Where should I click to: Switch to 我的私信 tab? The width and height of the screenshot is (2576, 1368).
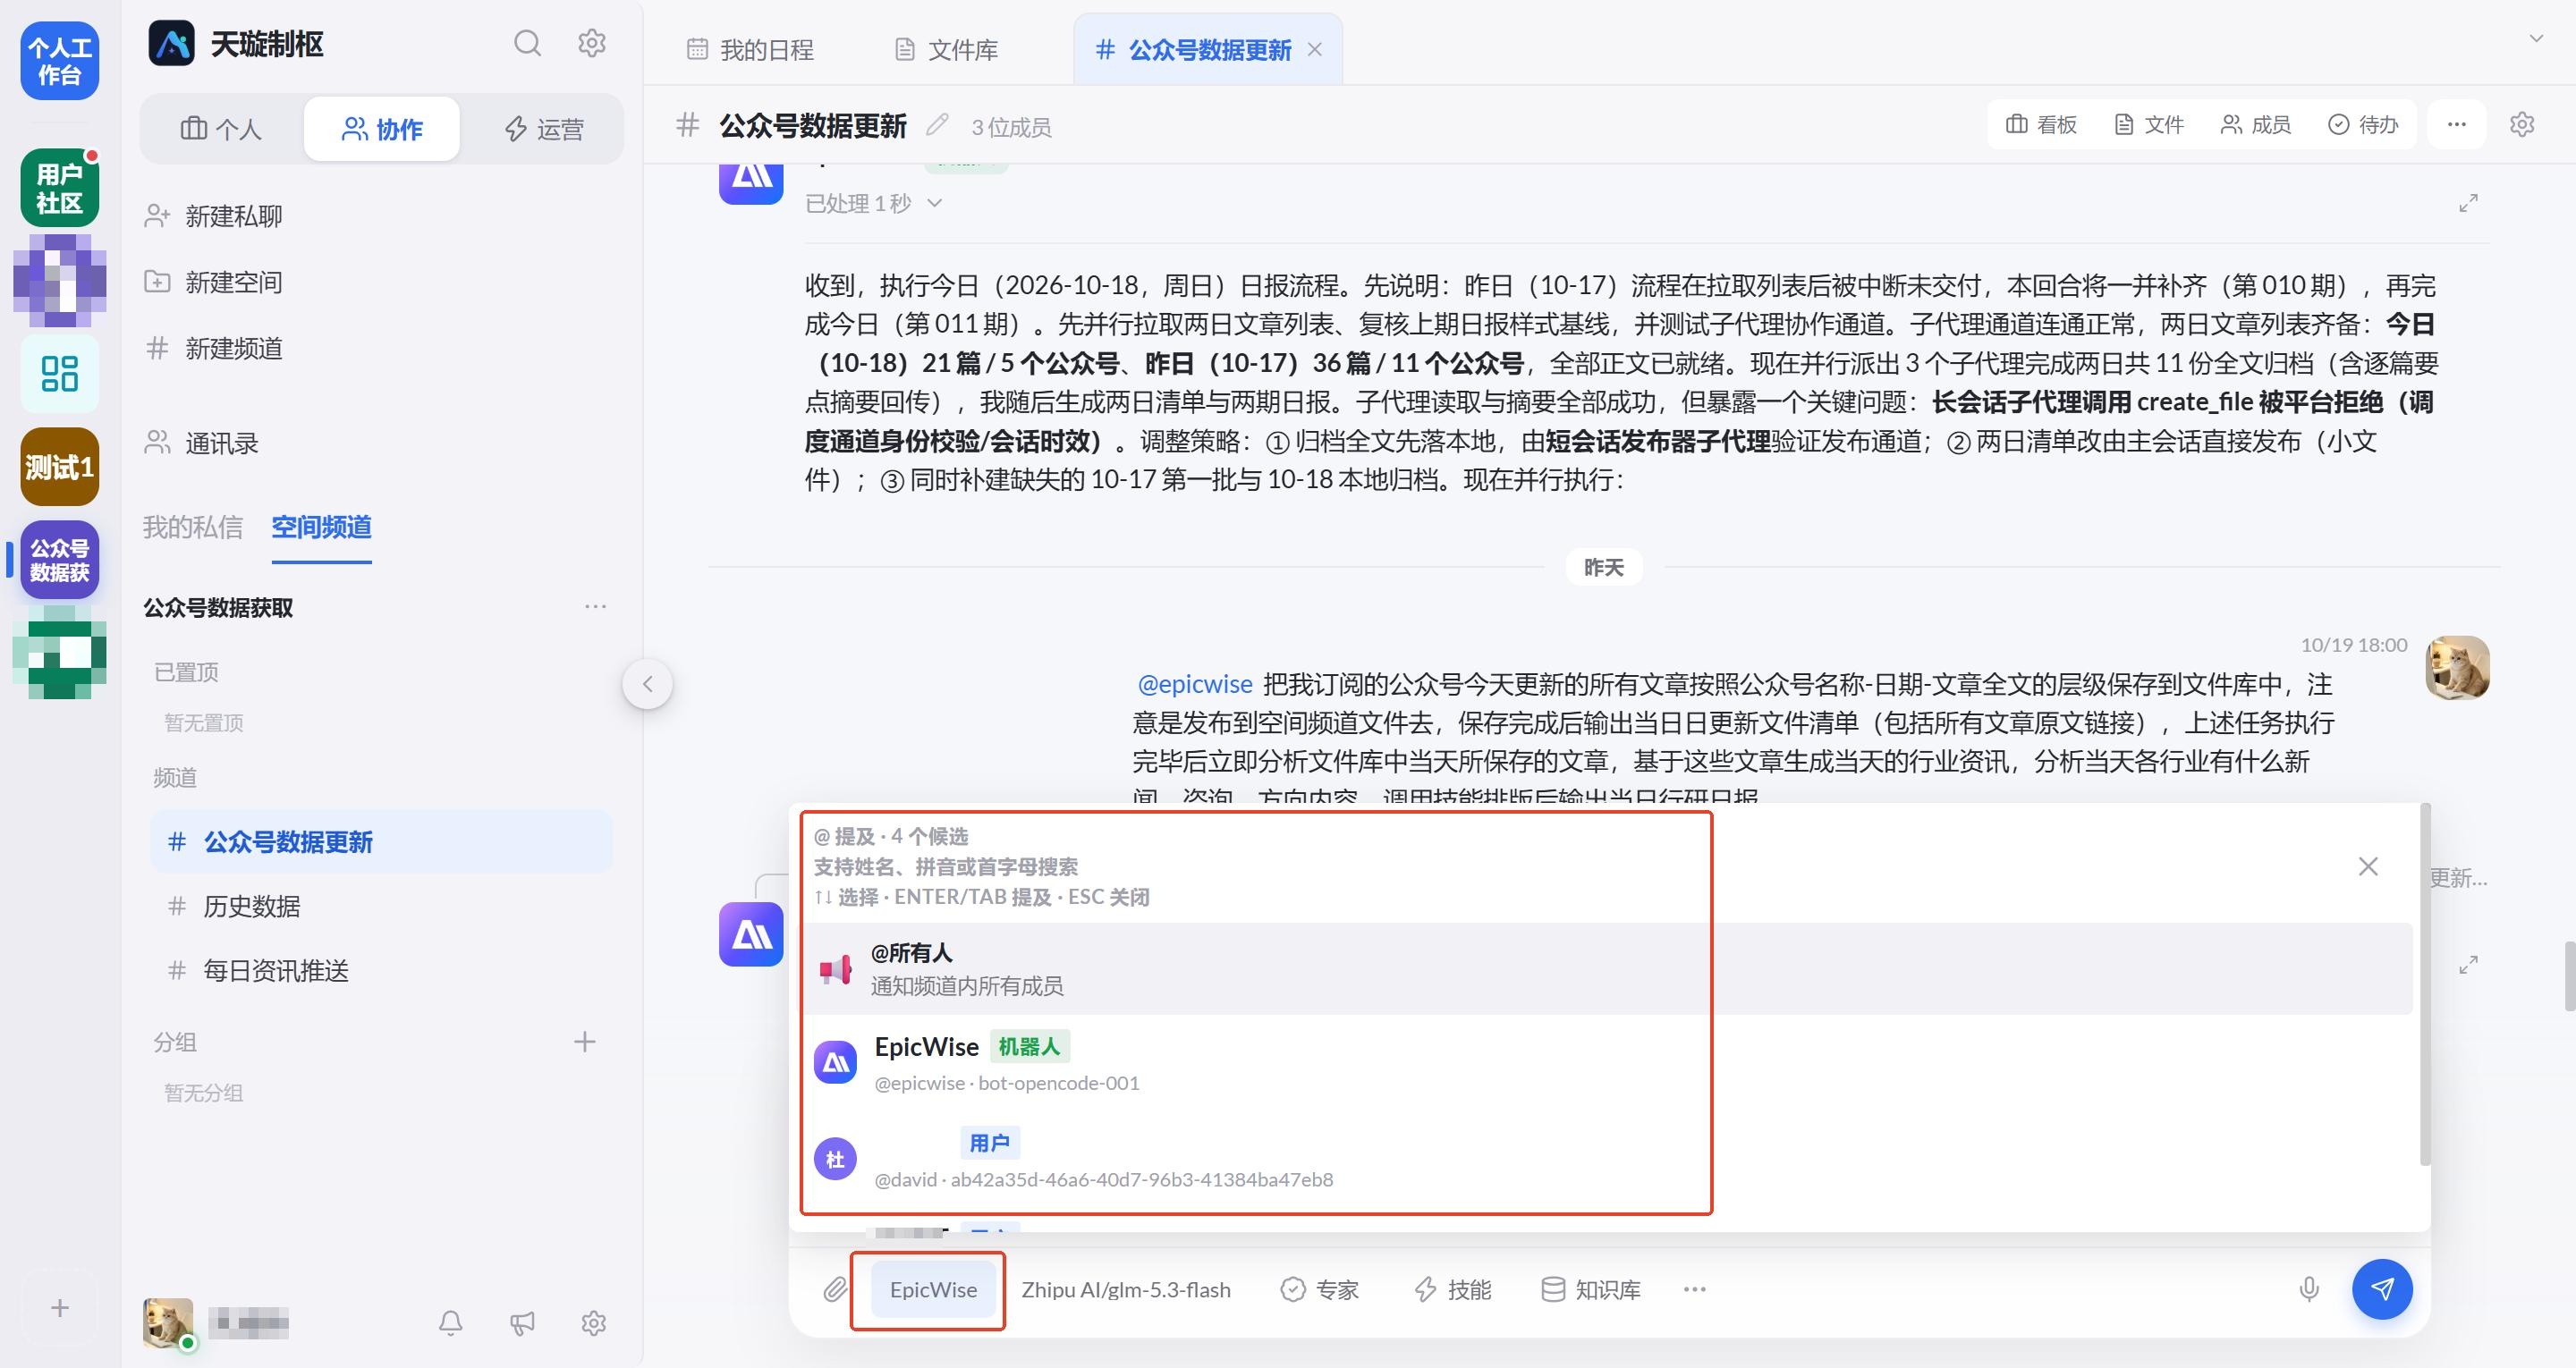pyautogui.click(x=193, y=527)
